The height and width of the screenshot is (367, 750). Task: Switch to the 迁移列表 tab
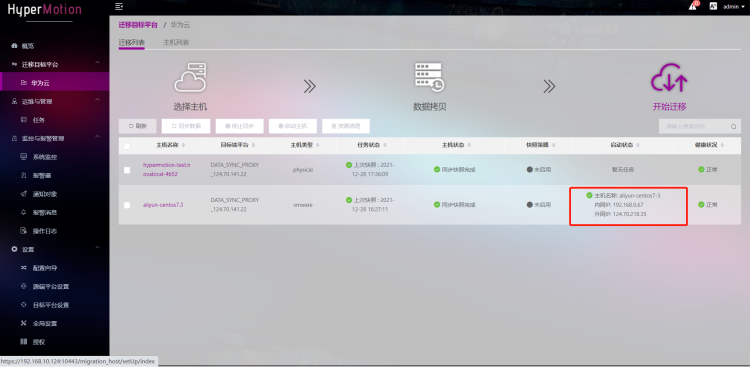132,43
